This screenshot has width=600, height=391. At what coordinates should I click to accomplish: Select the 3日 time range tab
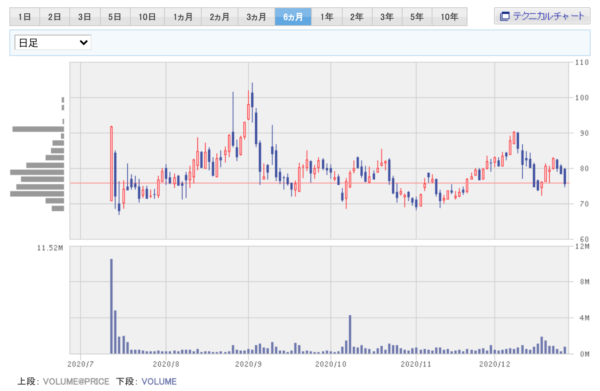tap(85, 17)
